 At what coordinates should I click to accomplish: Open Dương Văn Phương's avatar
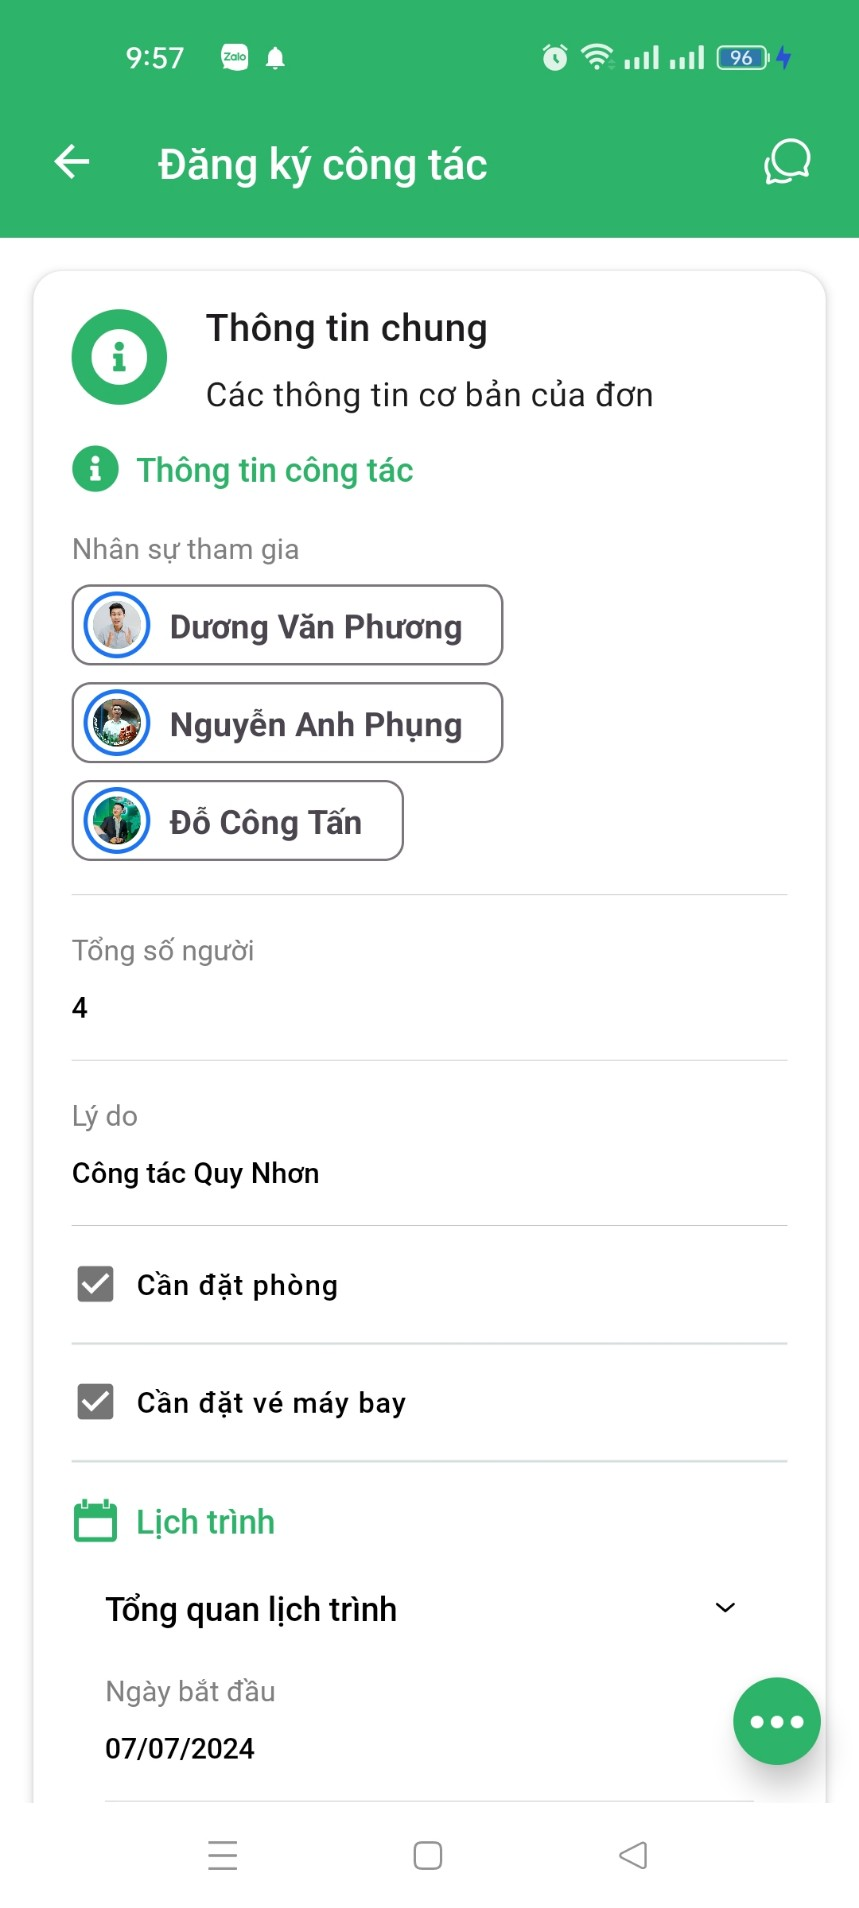[117, 626]
